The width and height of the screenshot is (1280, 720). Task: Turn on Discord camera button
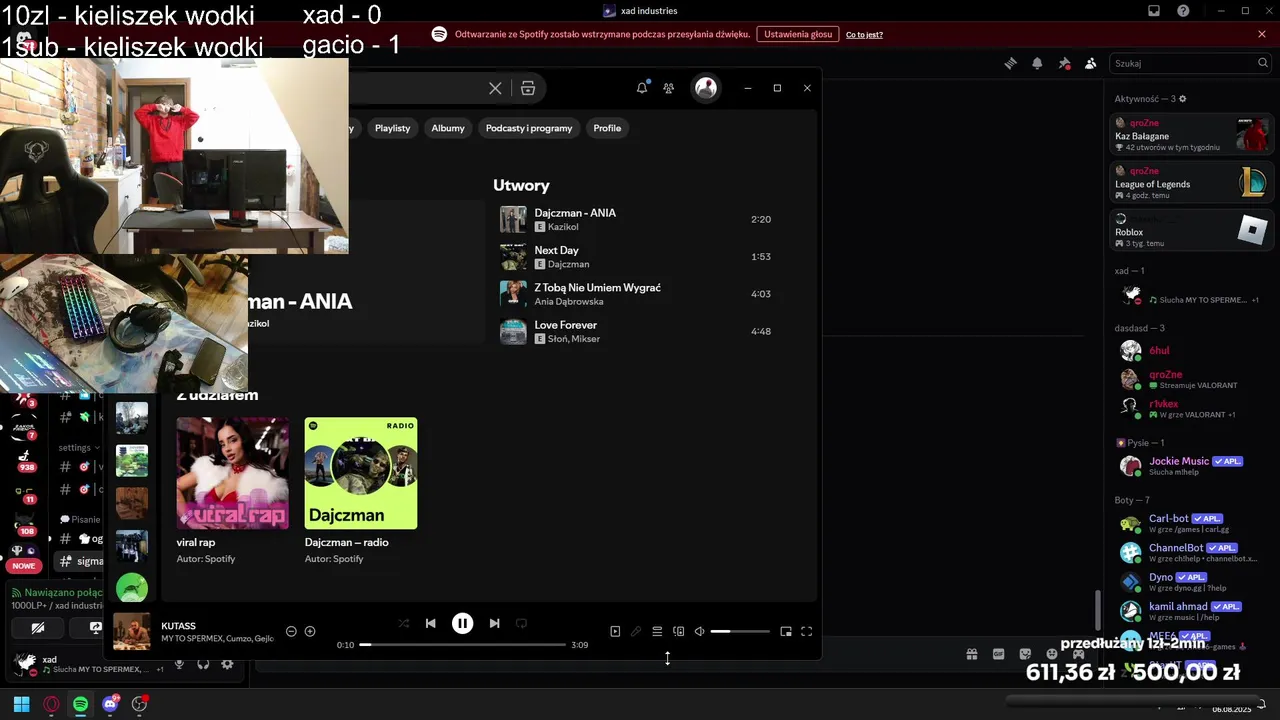click(38, 628)
